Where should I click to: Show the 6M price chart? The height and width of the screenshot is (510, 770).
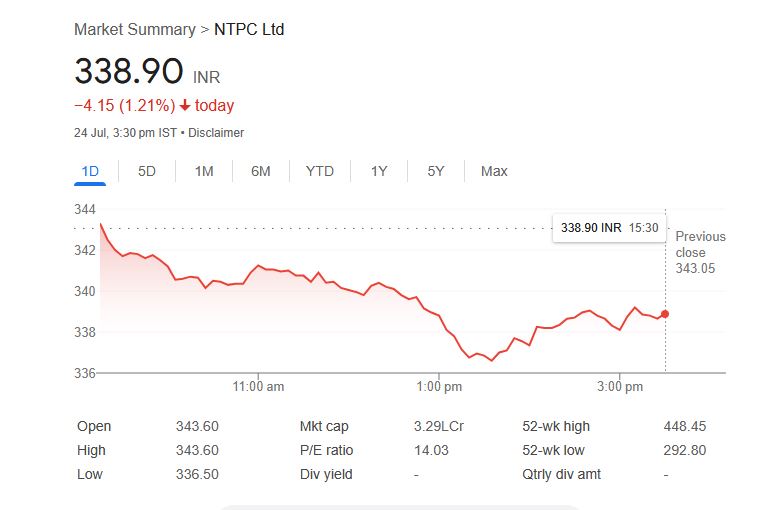click(x=261, y=171)
